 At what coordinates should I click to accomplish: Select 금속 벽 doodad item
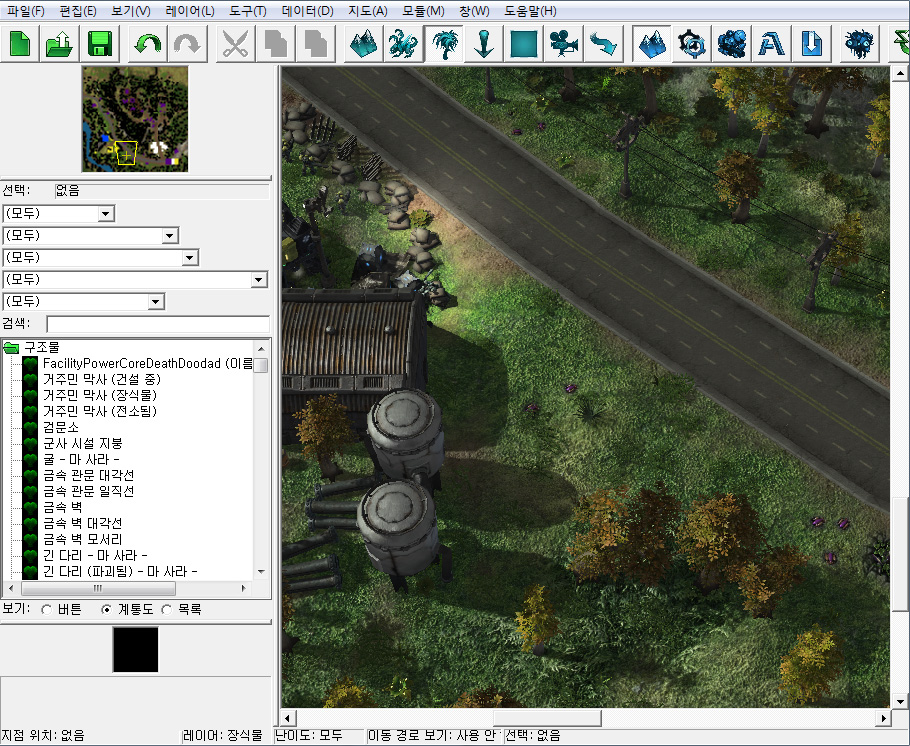62,507
